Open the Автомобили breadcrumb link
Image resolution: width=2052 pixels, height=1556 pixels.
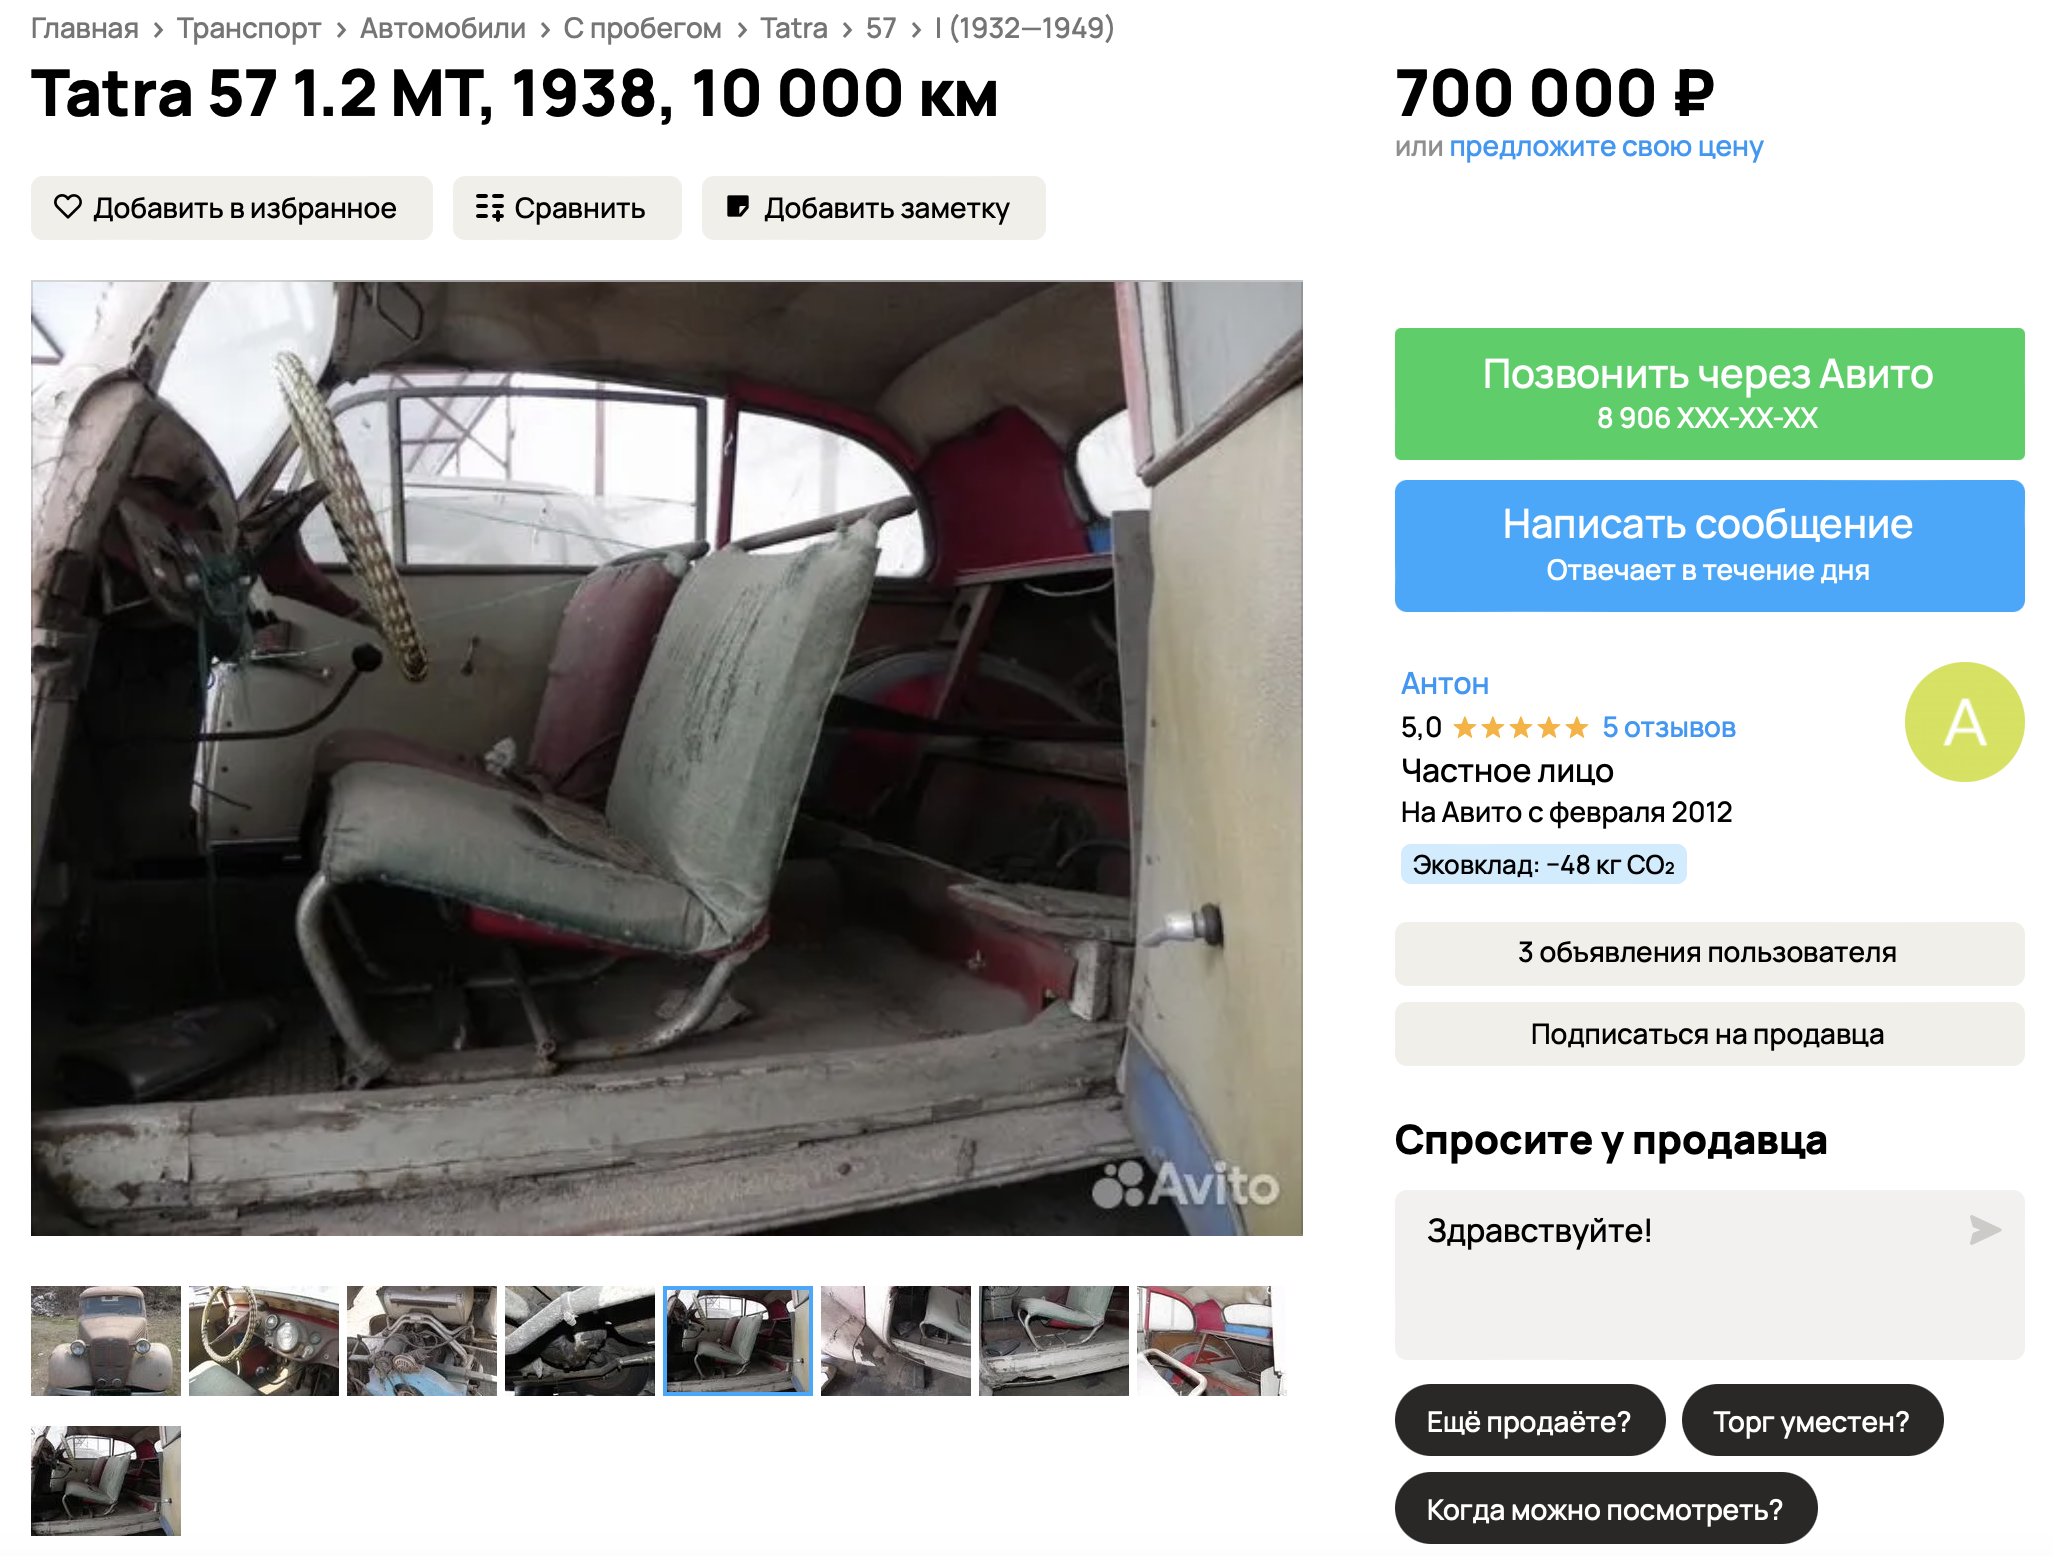[x=443, y=28]
